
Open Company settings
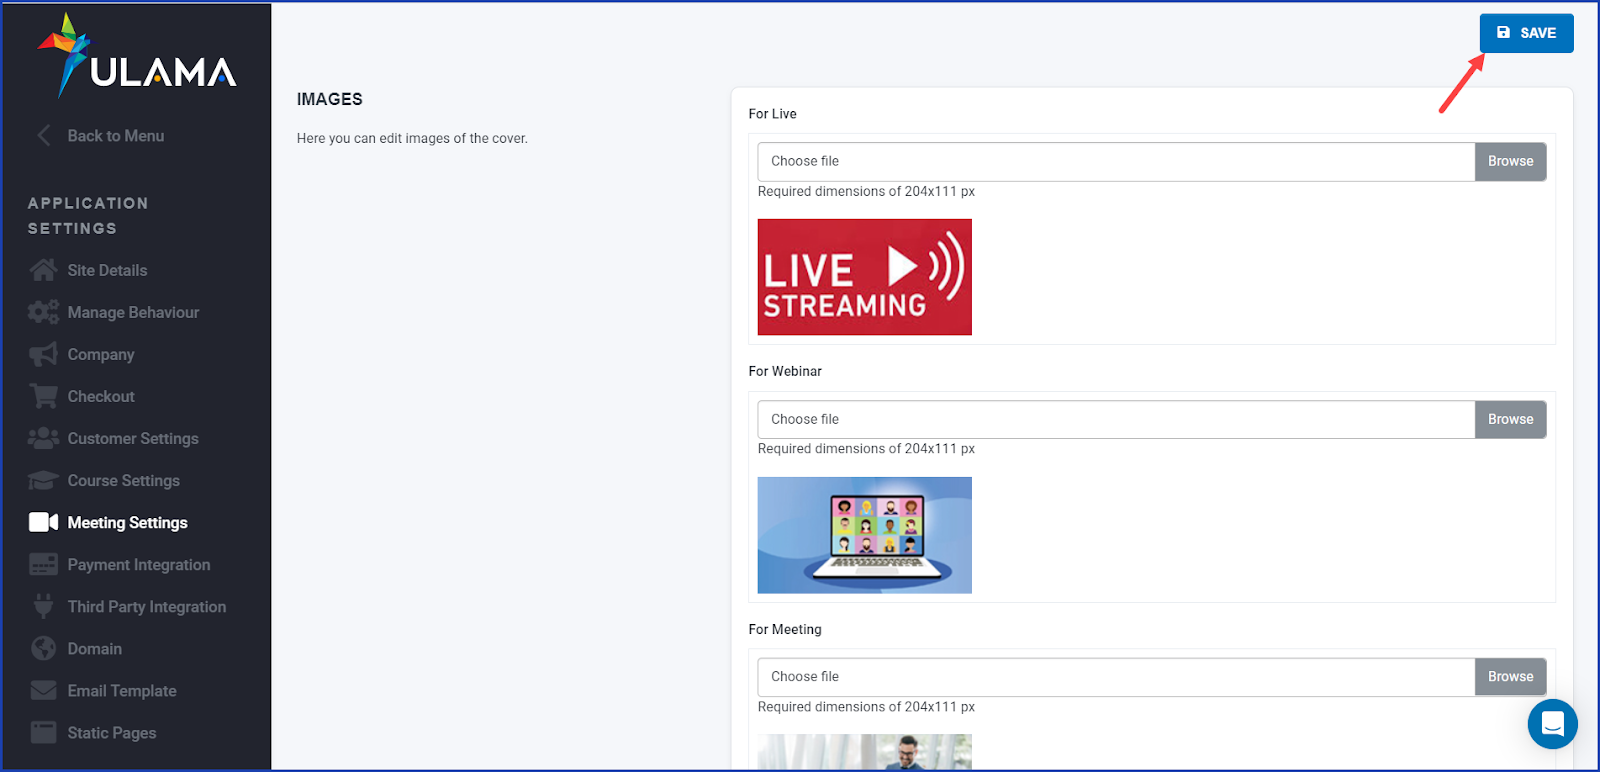101,354
